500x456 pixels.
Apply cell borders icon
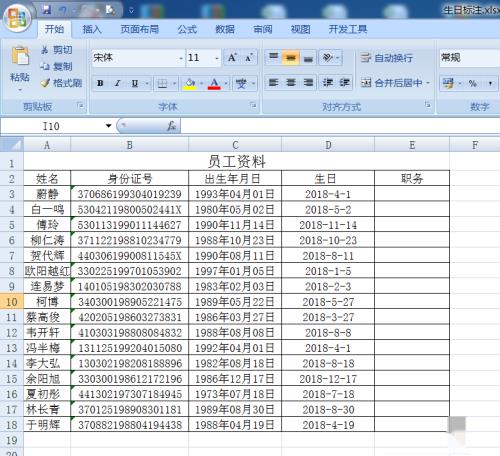pyautogui.click(x=162, y=83)
